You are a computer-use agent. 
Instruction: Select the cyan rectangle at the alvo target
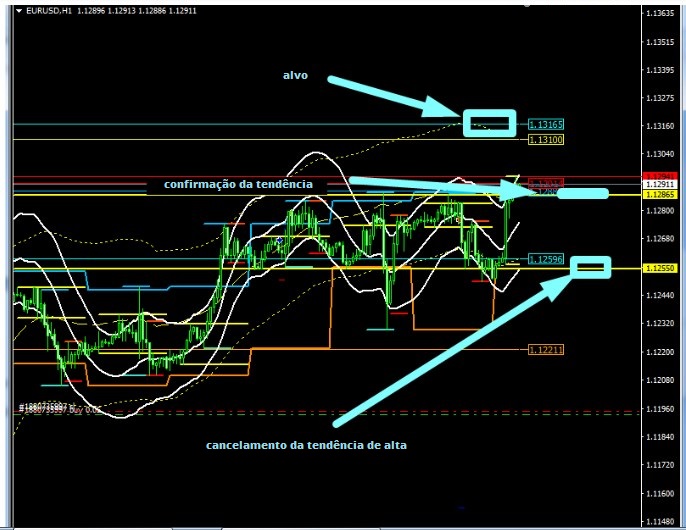click(x=489, y=122)
